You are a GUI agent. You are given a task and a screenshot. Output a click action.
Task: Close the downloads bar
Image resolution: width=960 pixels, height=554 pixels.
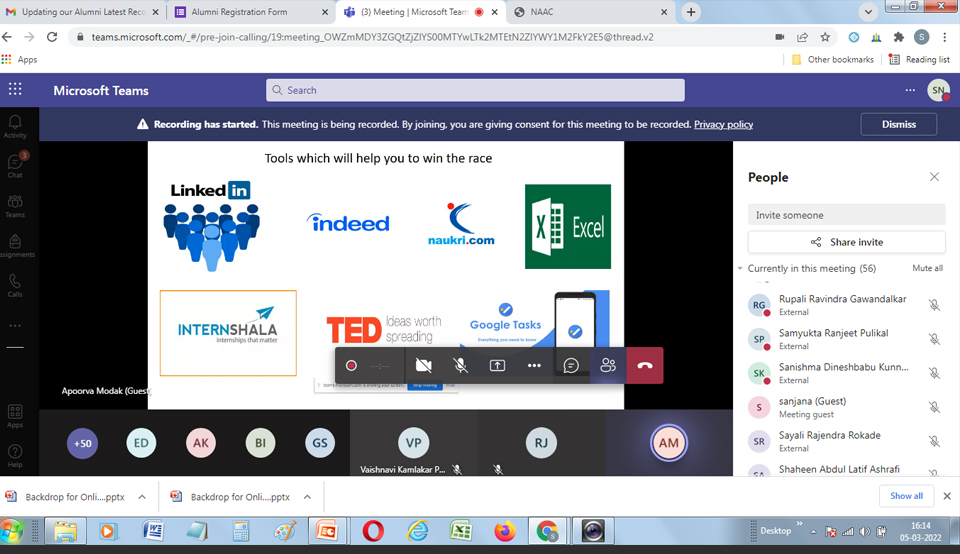click(947, 496)
